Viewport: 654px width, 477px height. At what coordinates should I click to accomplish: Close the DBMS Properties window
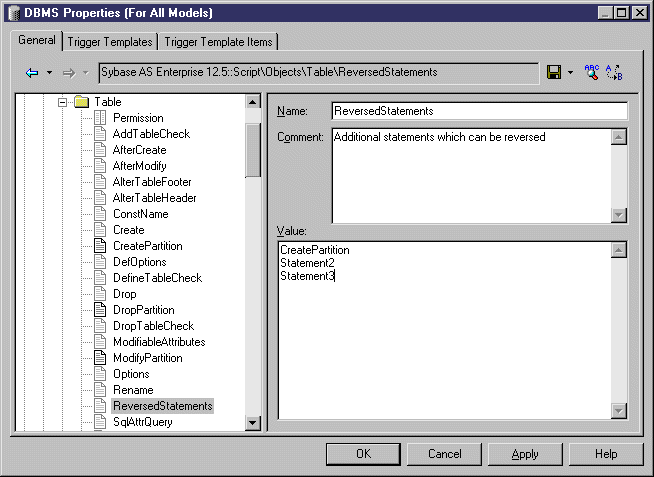[639, 13]
